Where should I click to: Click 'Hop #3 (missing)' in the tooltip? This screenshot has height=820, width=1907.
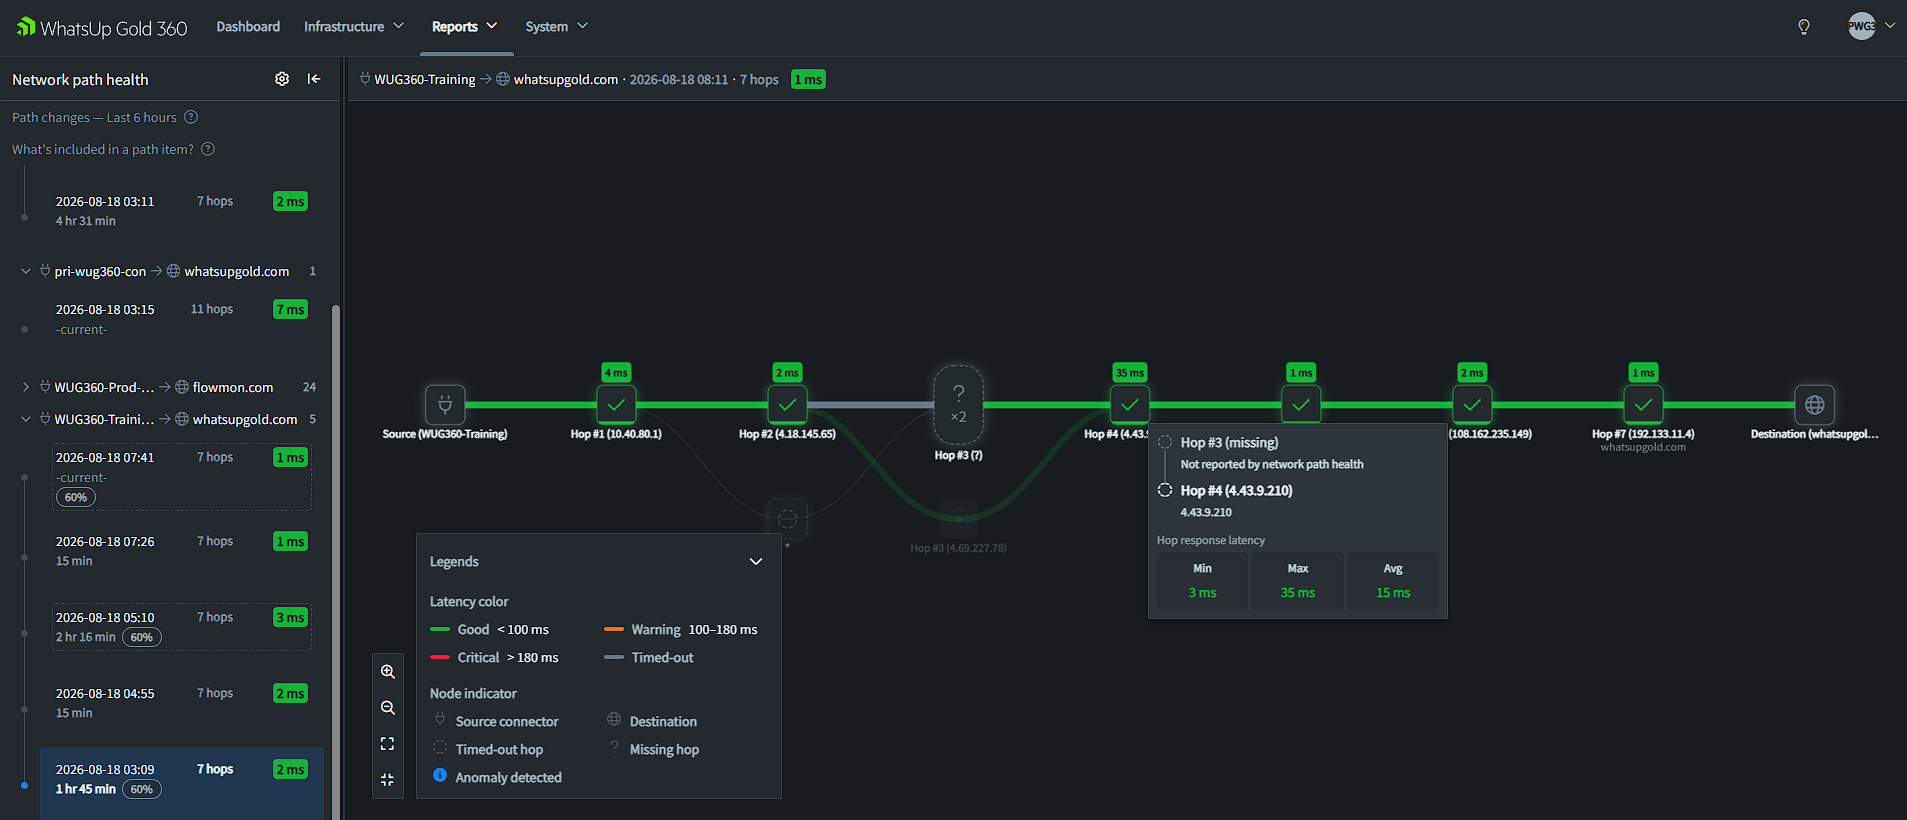(1229, 442)
